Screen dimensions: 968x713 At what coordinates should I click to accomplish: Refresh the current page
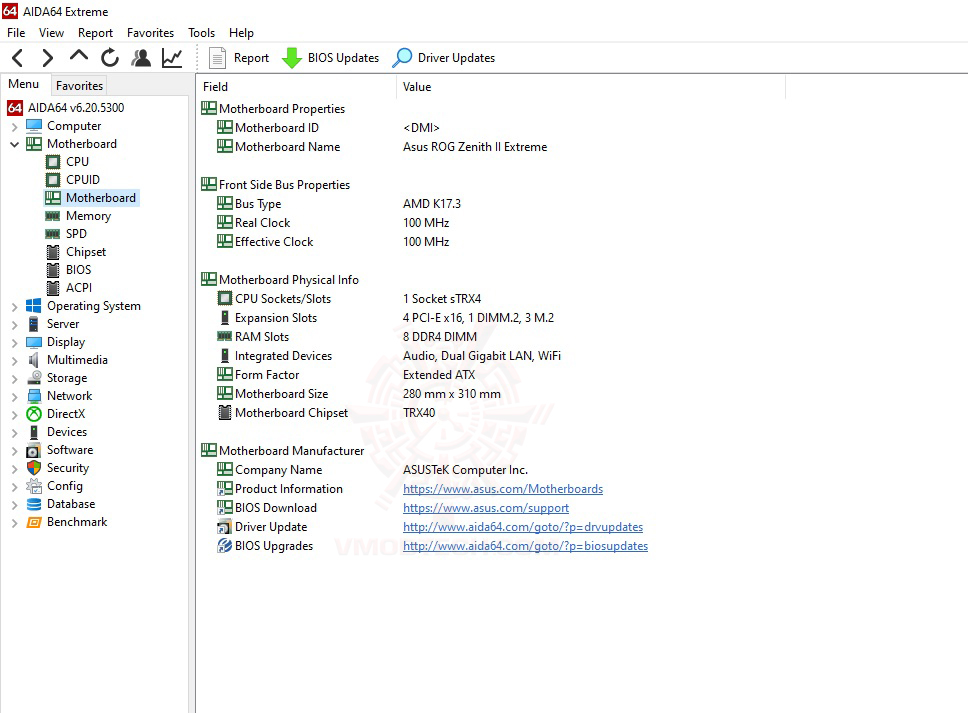110,58
